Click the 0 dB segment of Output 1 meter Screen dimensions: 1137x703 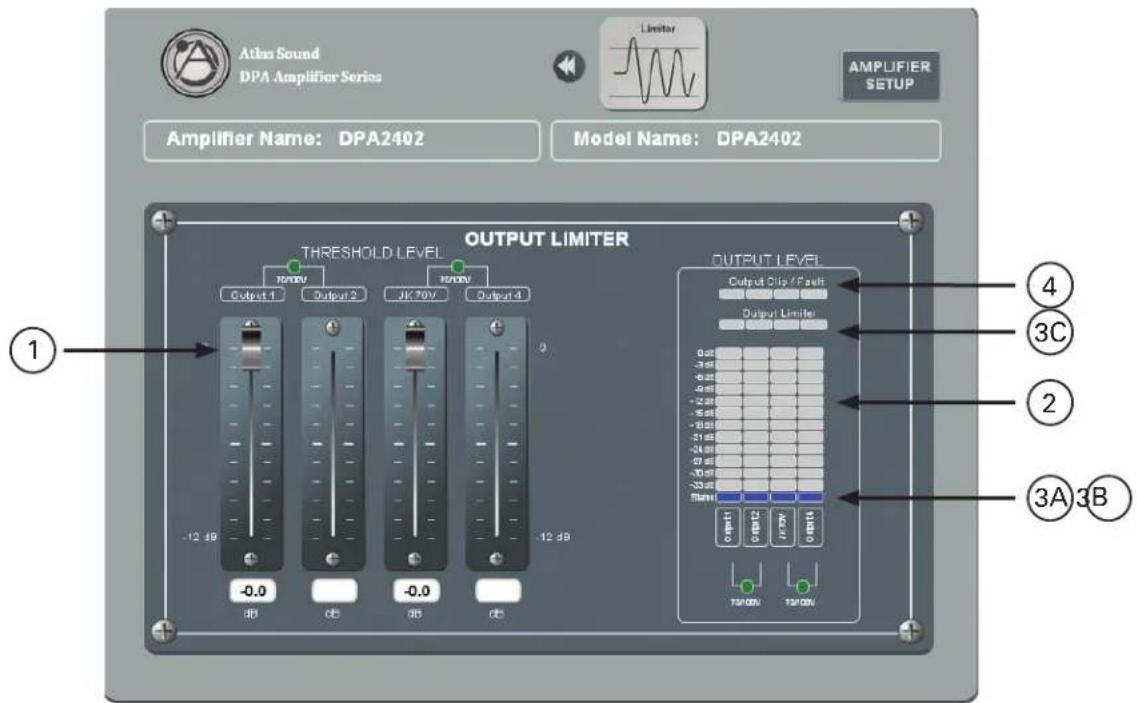(729, 353)
